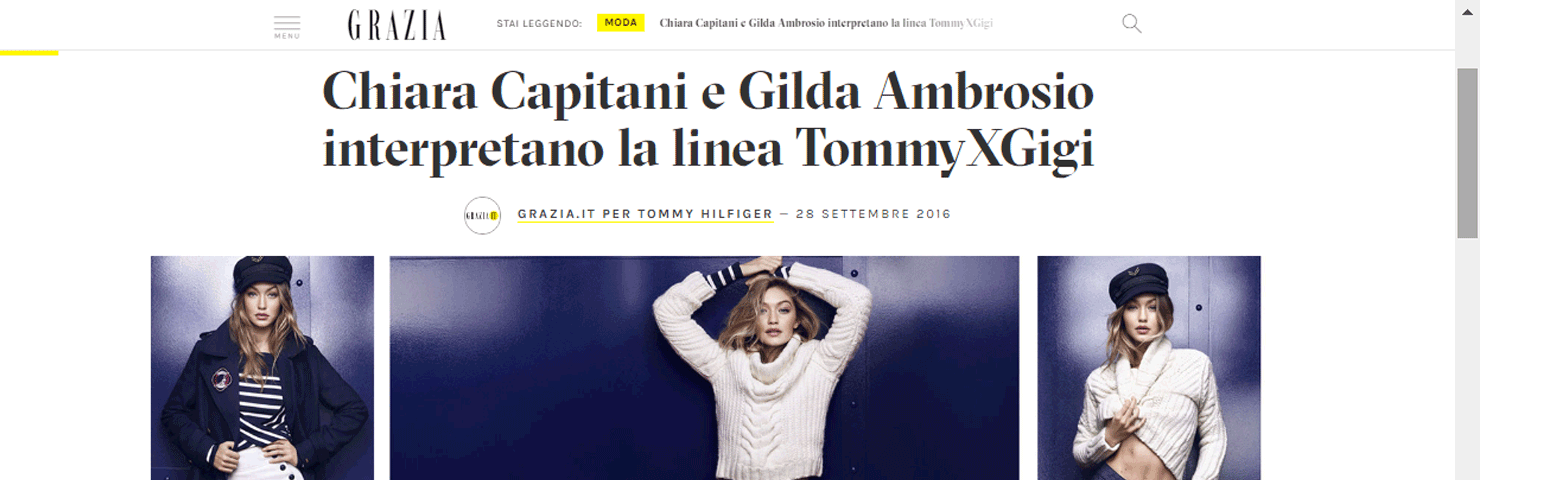Open the left photo with the navy jacket

point(262,368)
